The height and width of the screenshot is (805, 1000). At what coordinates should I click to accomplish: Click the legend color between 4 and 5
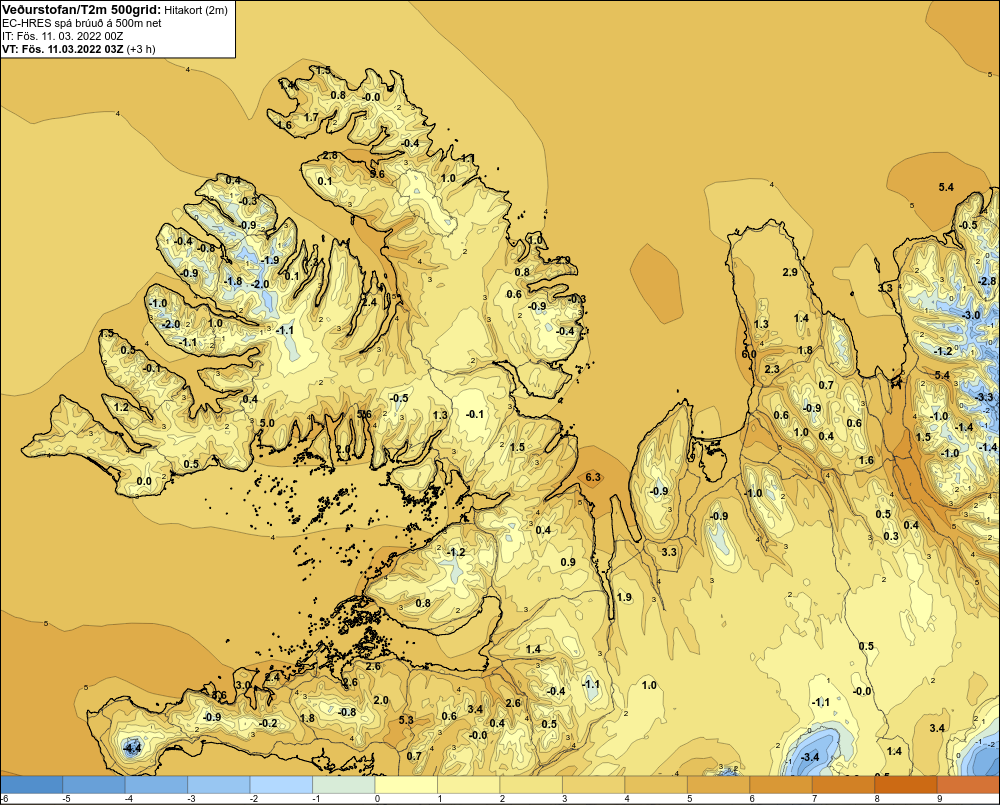pyautogui.click(x=656, y=785)
